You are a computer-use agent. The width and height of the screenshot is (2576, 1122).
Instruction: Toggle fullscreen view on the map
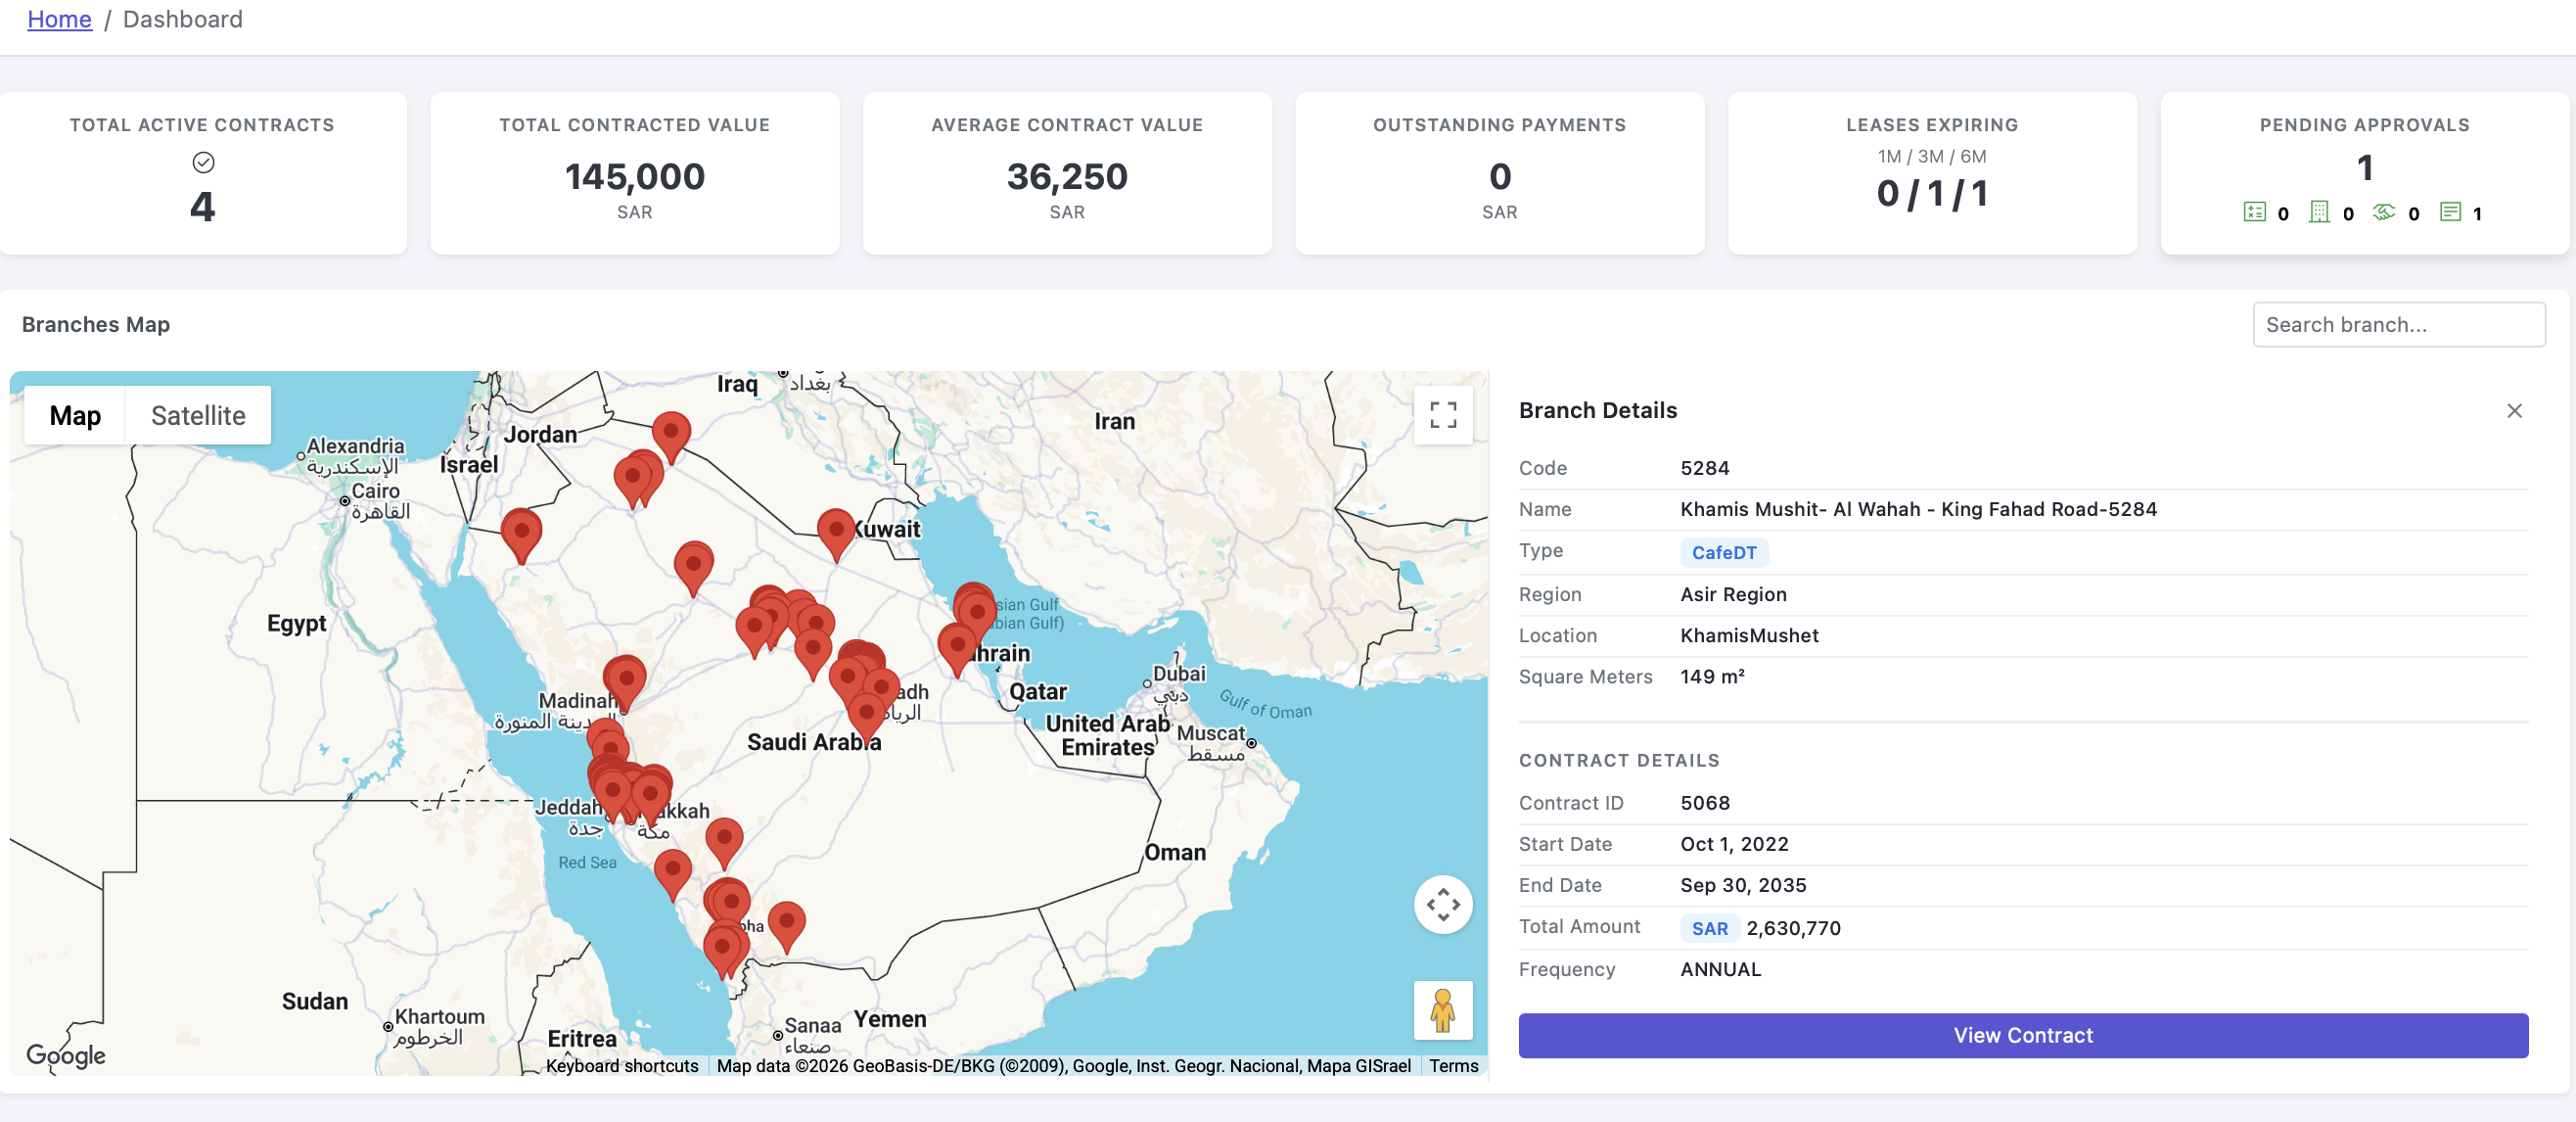click(x=1442, y=415)
